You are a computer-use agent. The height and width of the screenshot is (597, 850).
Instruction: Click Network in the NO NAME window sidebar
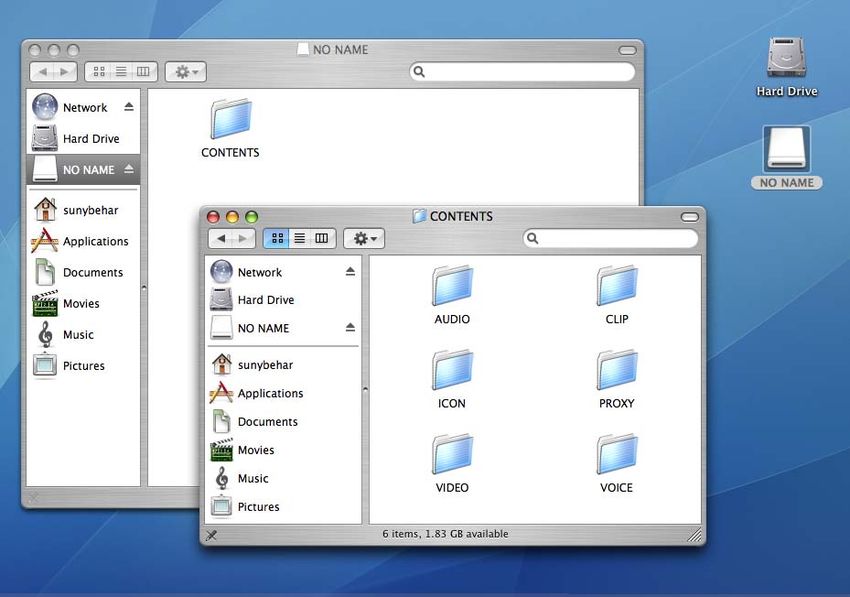[85, 107]
